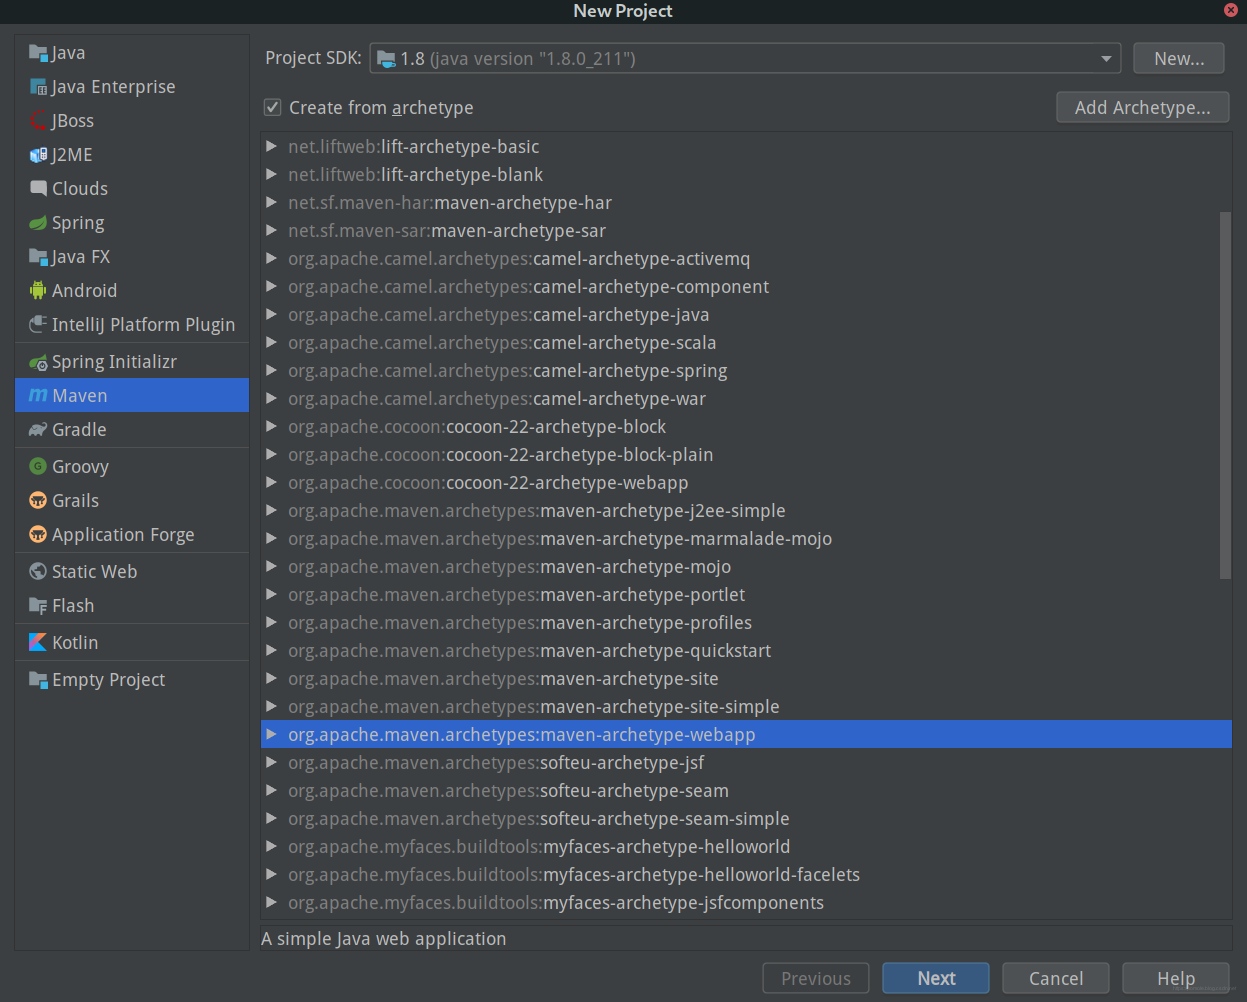Select Java Enterprise project type
The image size is (1247, 1002).
click(x=132, y=87)
